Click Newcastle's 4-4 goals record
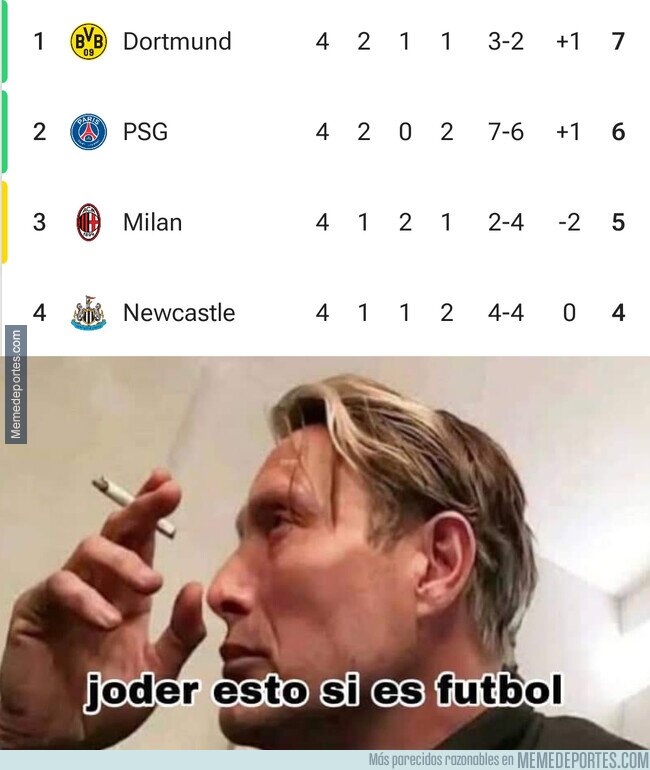 coord(506,313)
